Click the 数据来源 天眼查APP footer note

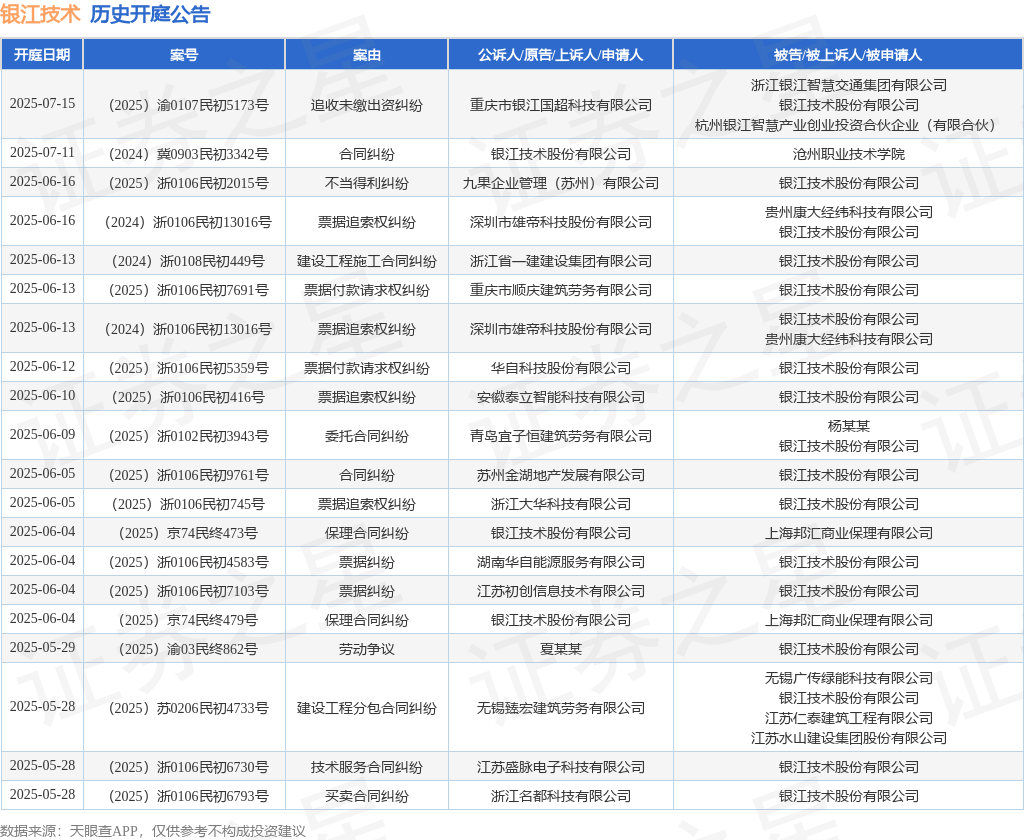tap(153, 831)
